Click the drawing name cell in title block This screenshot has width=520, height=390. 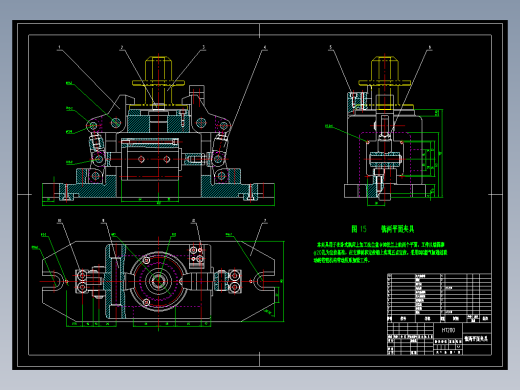[477, 339]
